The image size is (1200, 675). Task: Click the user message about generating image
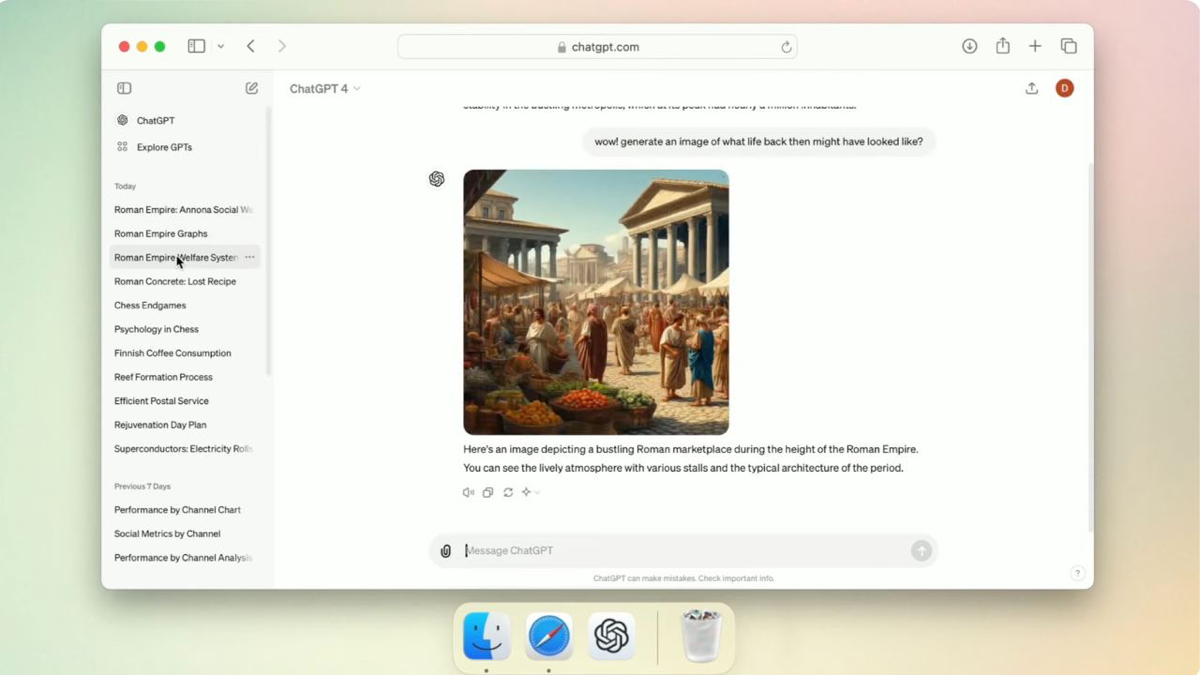(759, 142)
